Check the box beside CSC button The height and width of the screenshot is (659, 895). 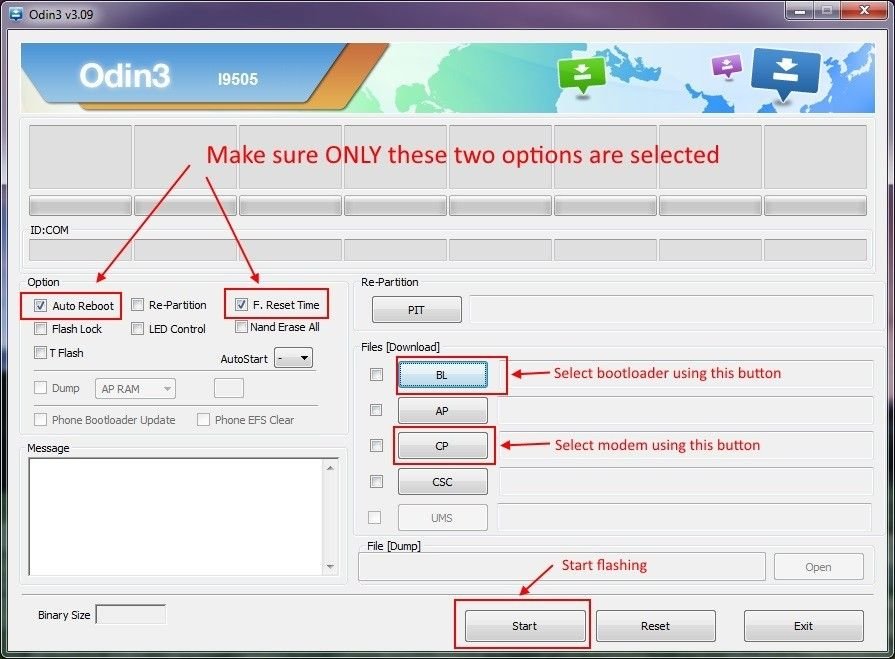pos(376,482)
